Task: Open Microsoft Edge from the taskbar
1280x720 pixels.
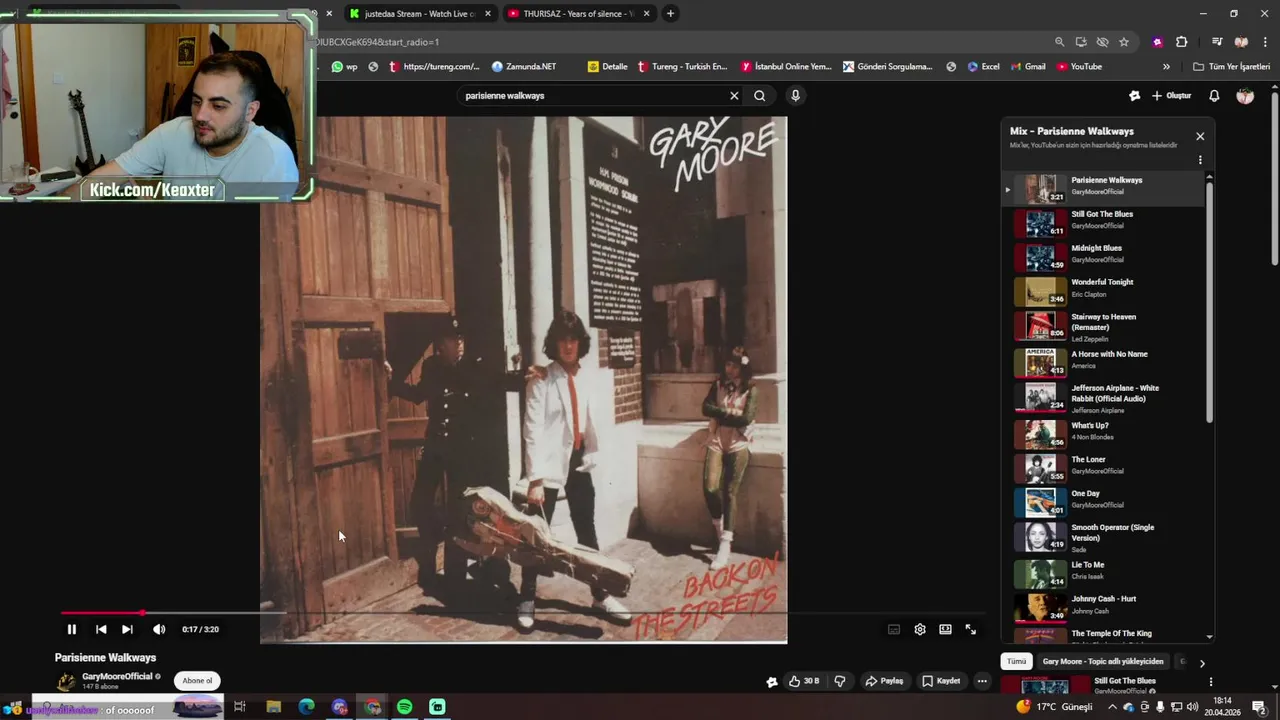Action: tap(306, 707)
